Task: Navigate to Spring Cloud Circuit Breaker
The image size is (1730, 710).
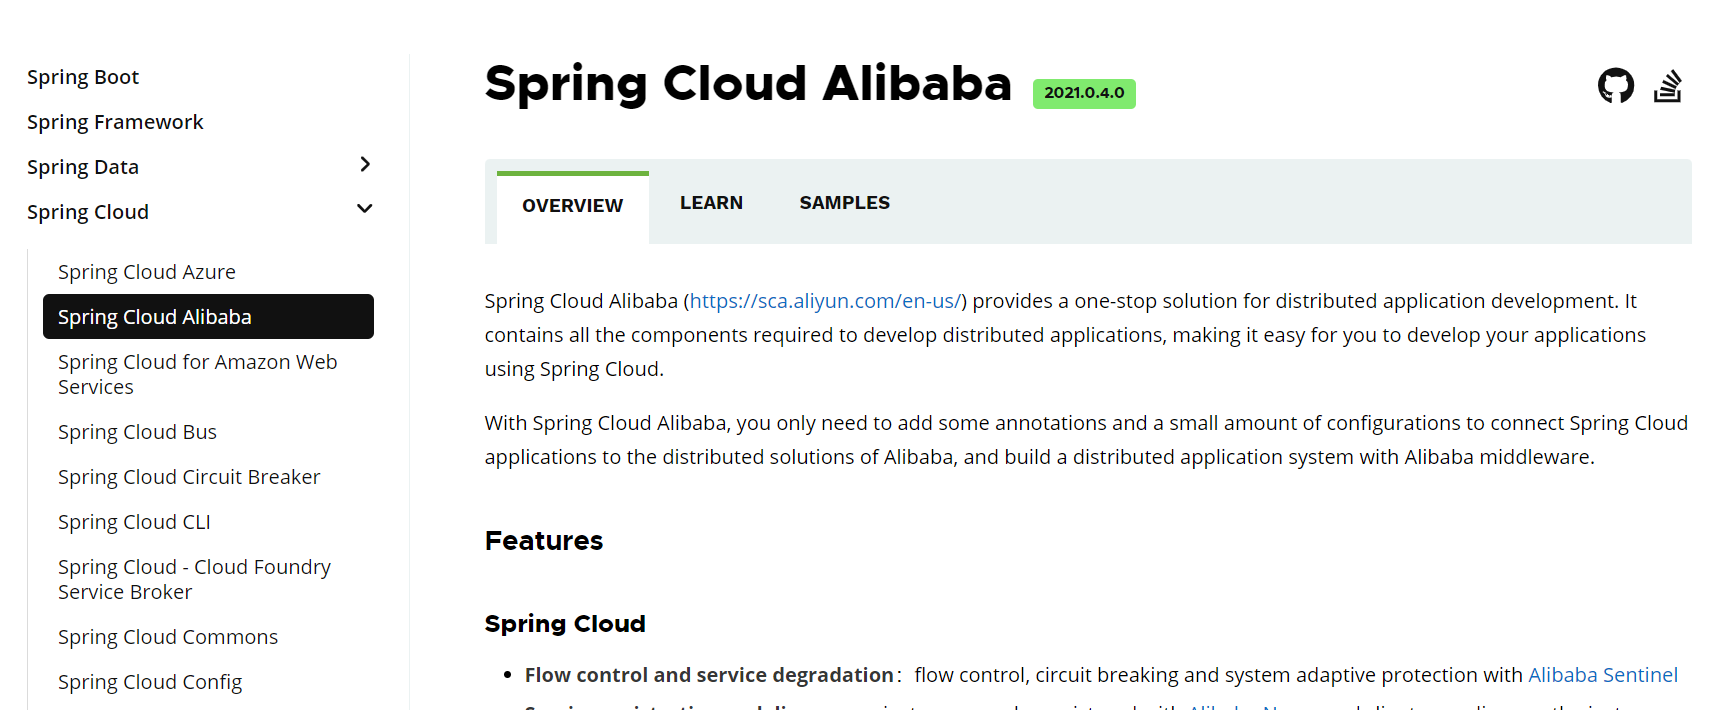Action: (189, 477)
